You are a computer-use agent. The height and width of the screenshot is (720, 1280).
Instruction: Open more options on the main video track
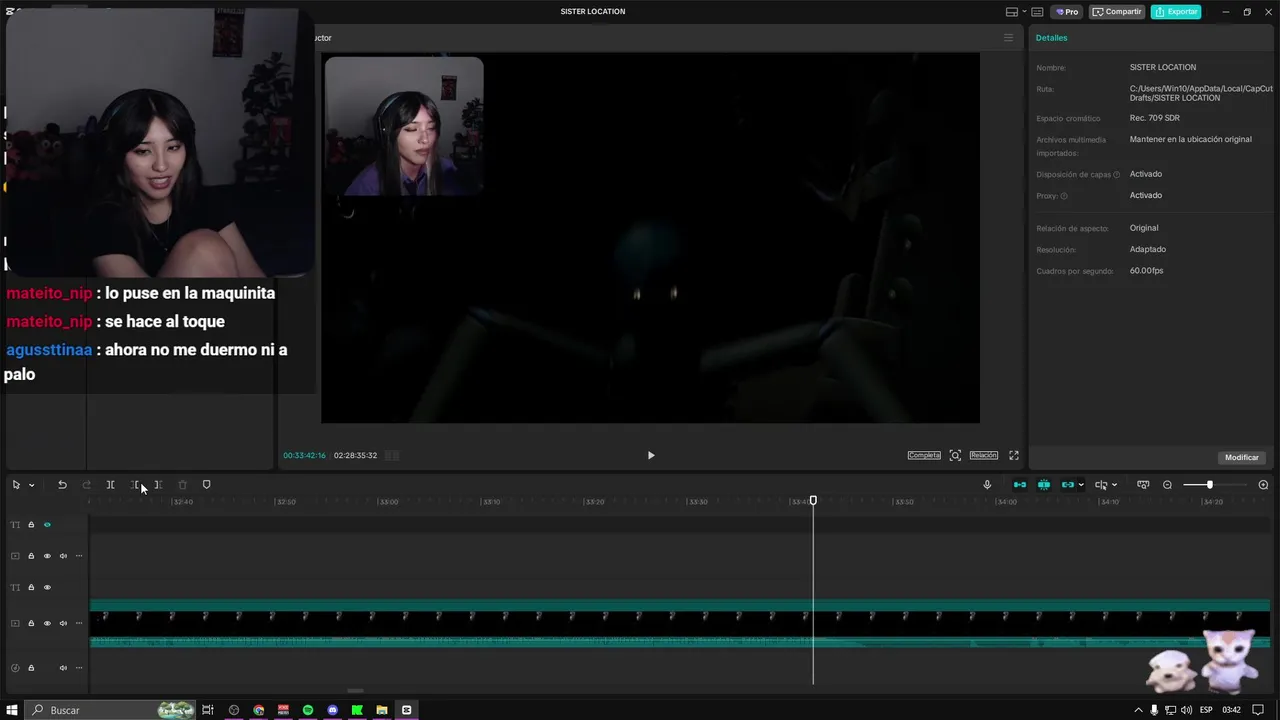(x=79, y=623)
